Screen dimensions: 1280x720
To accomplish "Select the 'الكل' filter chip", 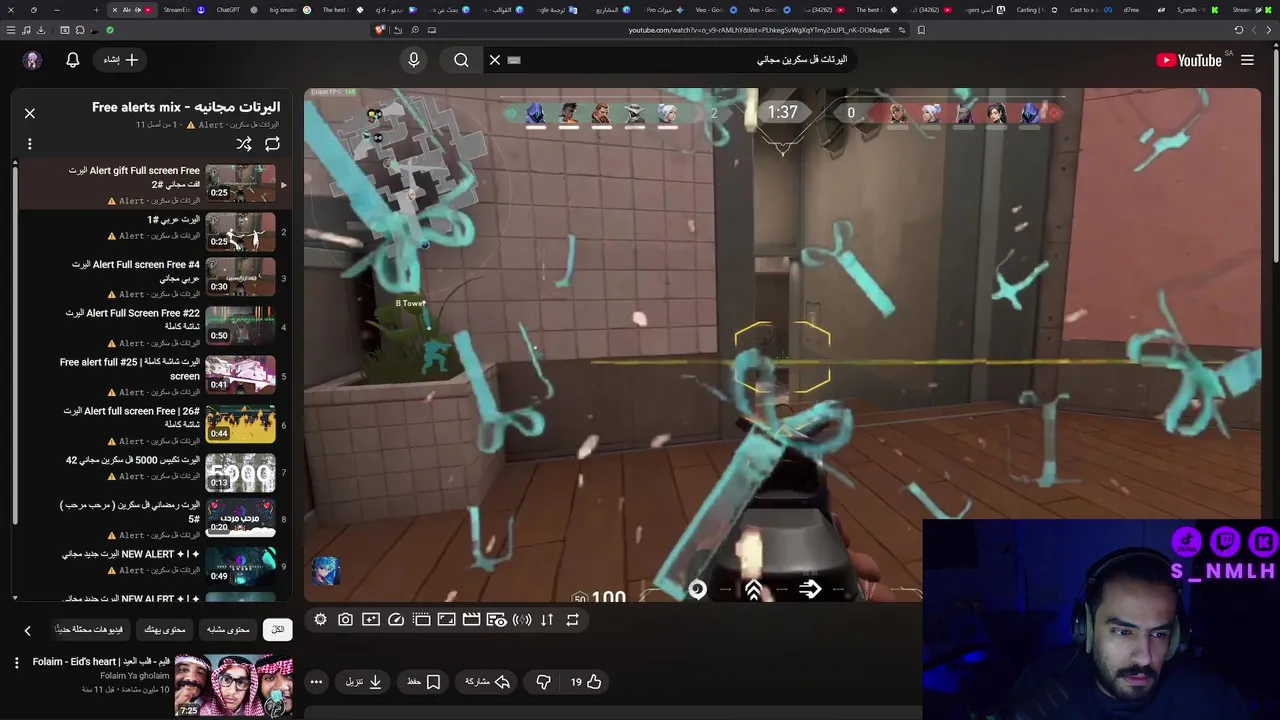I will point(277,630).
